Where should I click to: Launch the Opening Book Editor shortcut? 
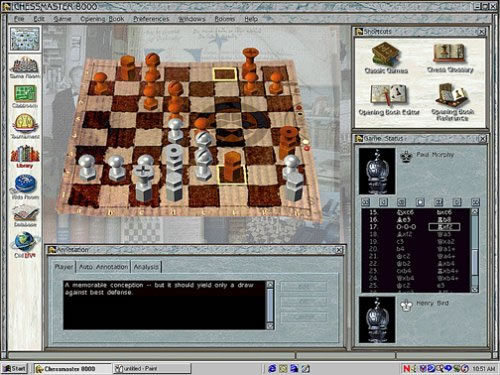pyautogui.click(x=389, y=100)
